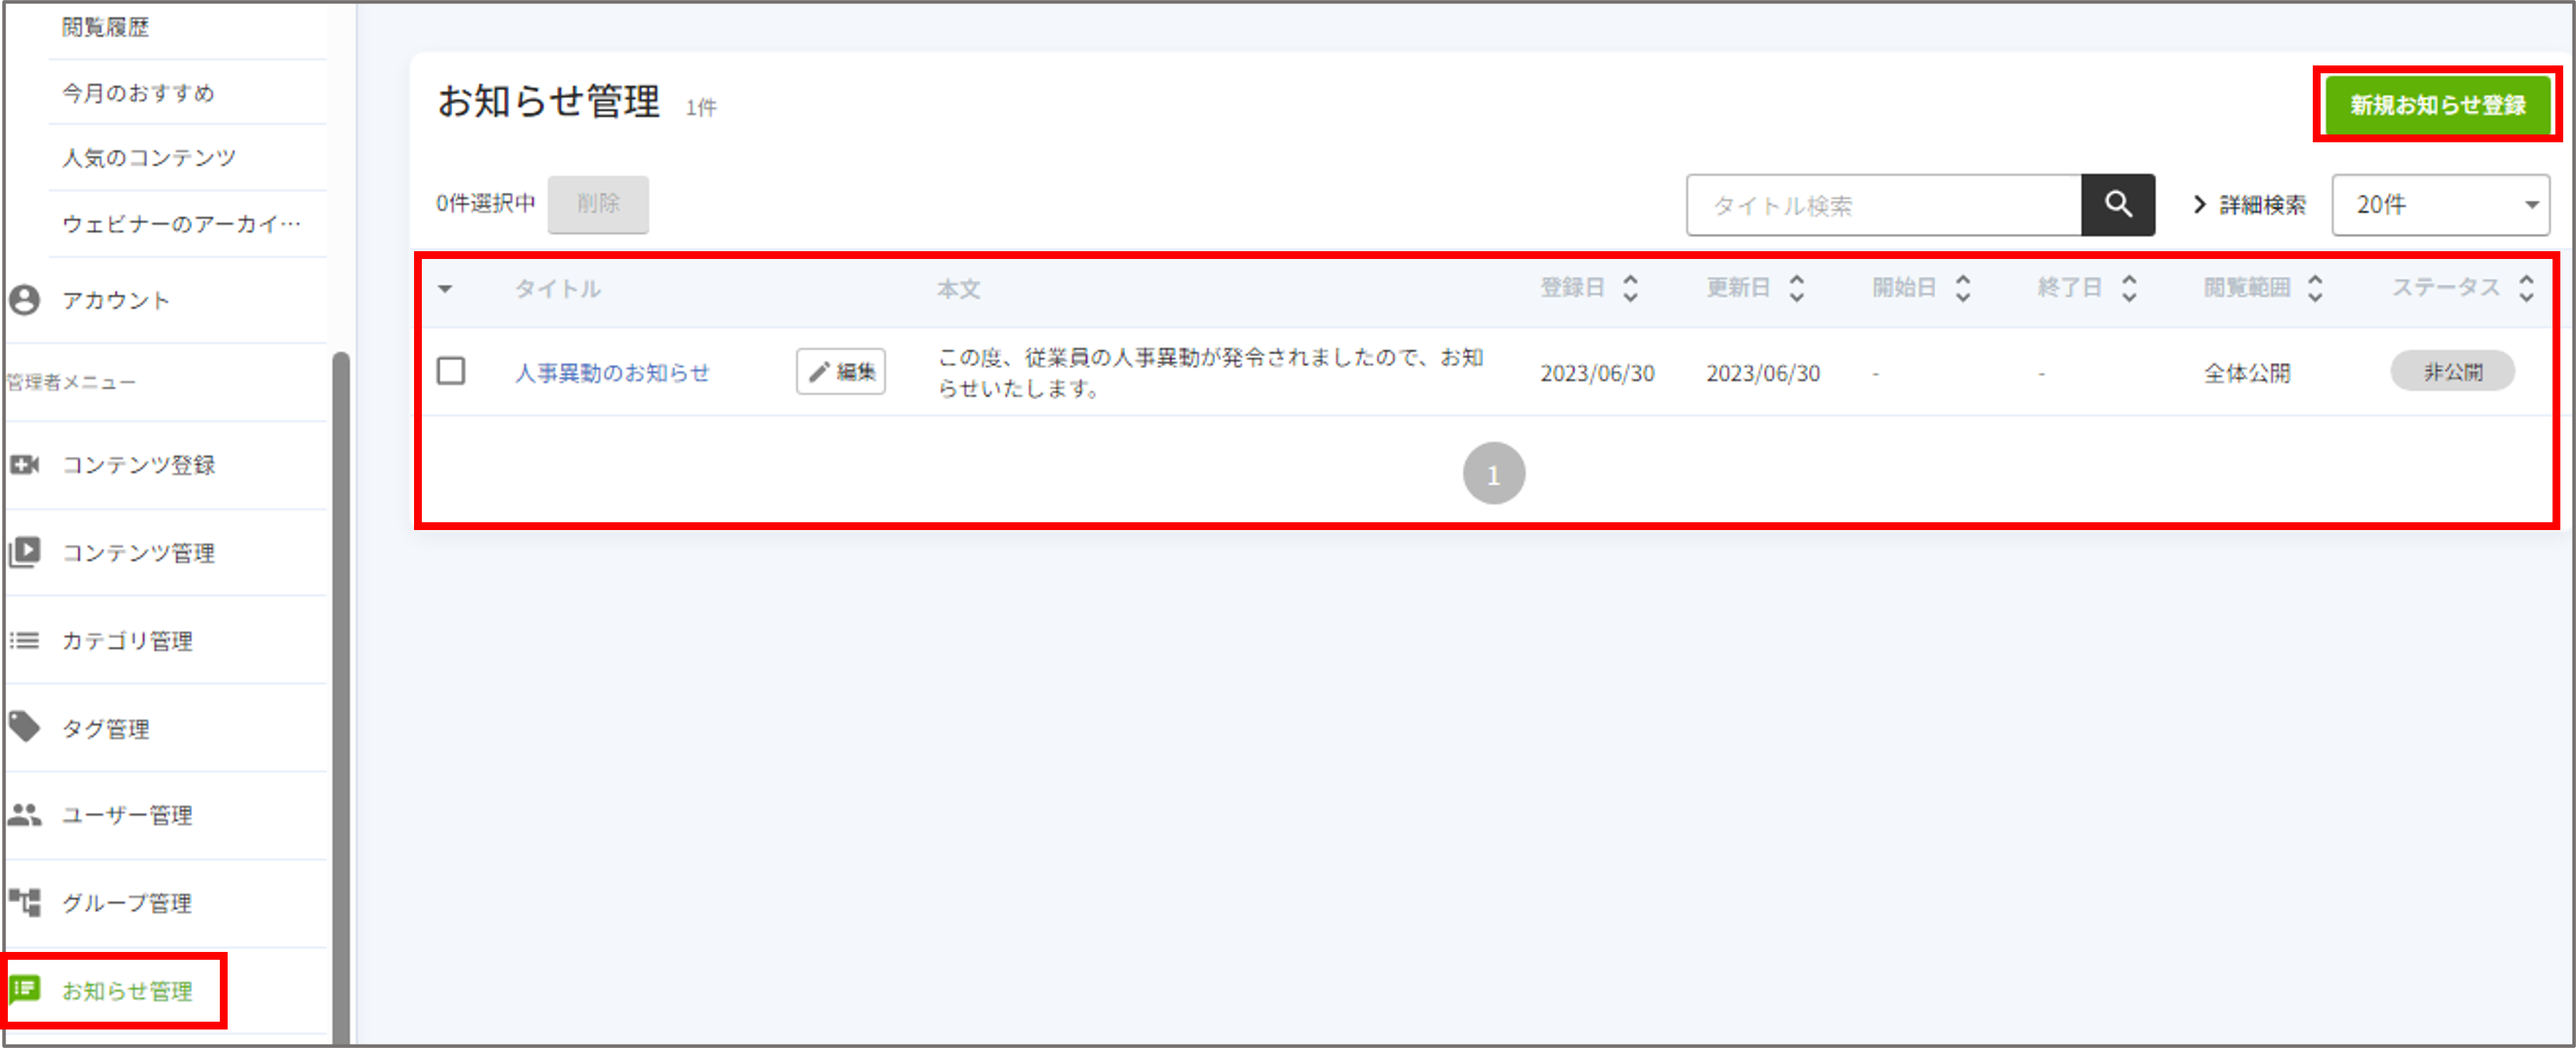The height and width of the screenshot is (1048, 2576).
Task: Click the 非公開 status badge
Action: [2452, 371]
